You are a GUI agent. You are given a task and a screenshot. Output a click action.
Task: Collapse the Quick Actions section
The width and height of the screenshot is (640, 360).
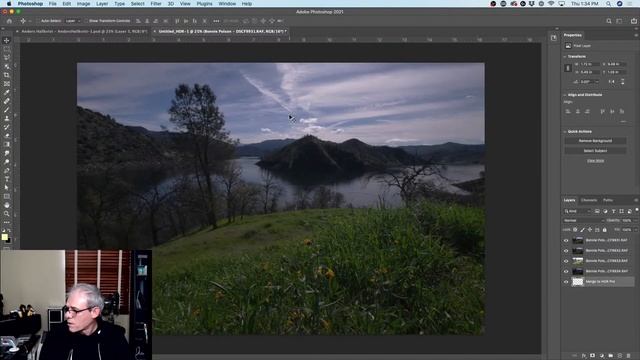click(565, 131)
